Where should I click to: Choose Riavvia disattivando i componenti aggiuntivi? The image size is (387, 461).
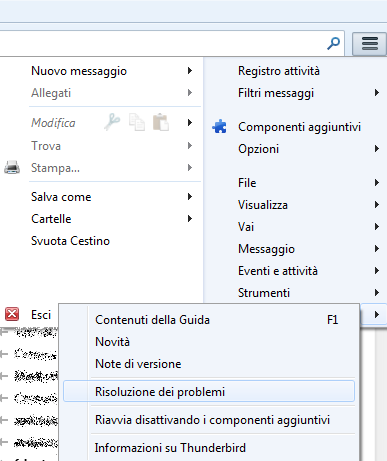pyautogui.click(x=212, y=420)
